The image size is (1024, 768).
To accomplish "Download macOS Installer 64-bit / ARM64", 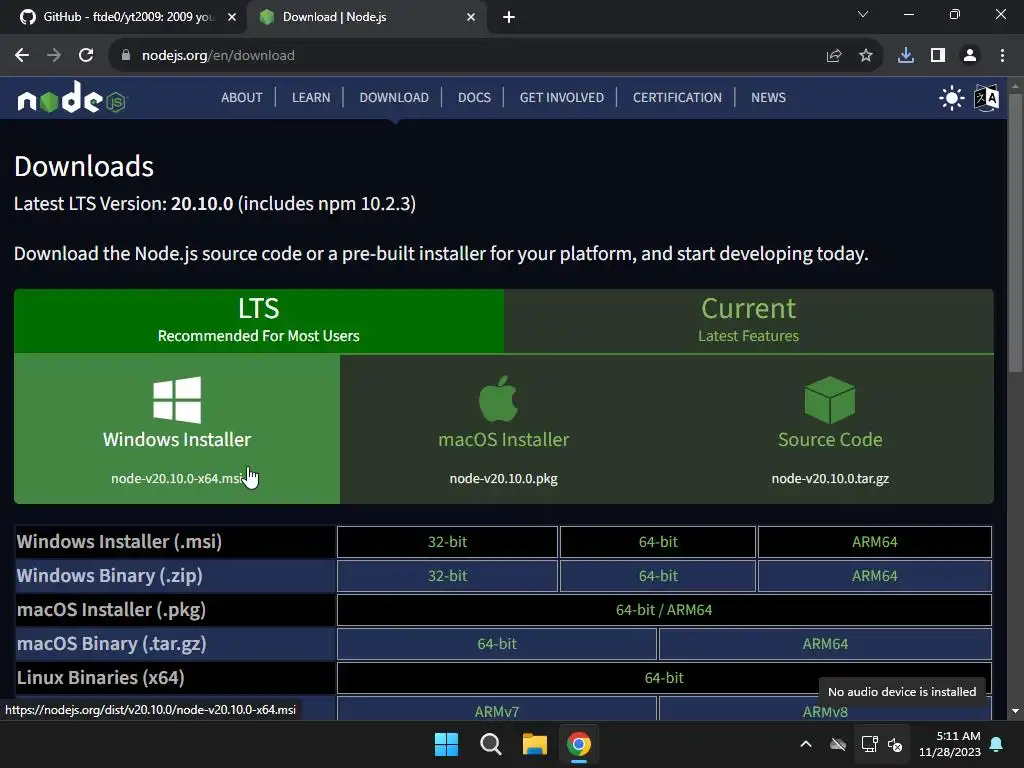I will click(x=664, y=610).
